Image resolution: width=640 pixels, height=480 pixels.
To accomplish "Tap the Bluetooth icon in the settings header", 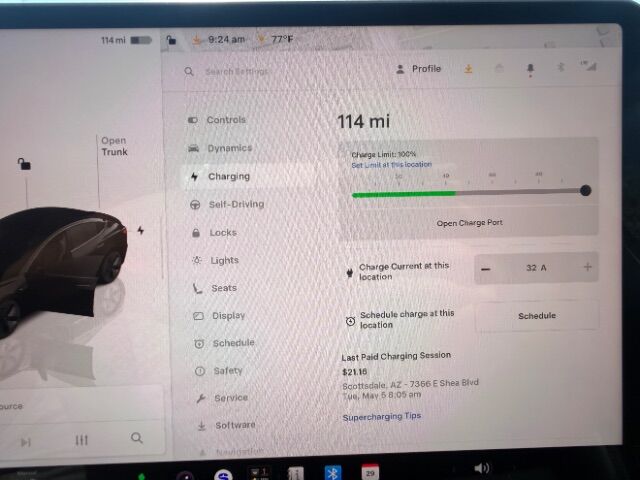I will (x=561, y=67).
